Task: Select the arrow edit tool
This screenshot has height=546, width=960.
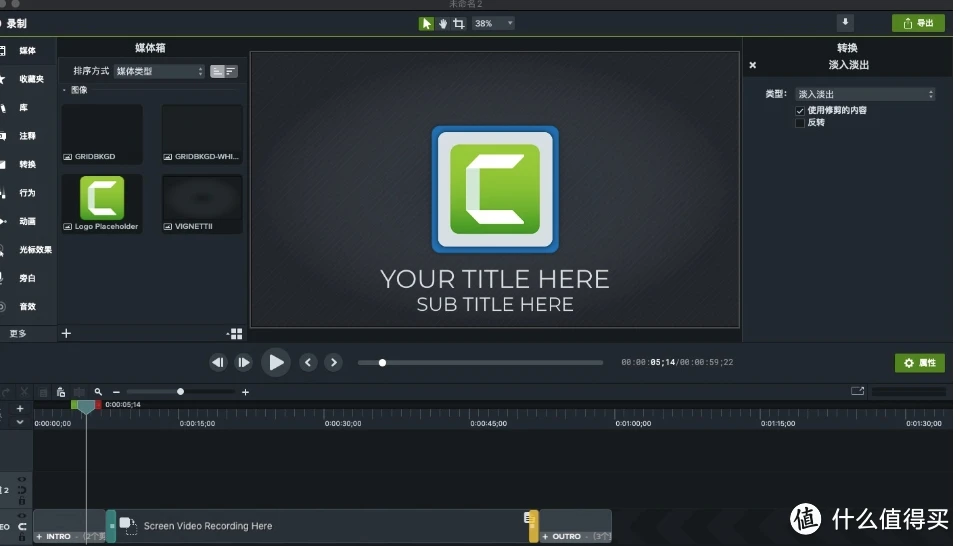Action: pyautogui.click(x=426, y=23)
